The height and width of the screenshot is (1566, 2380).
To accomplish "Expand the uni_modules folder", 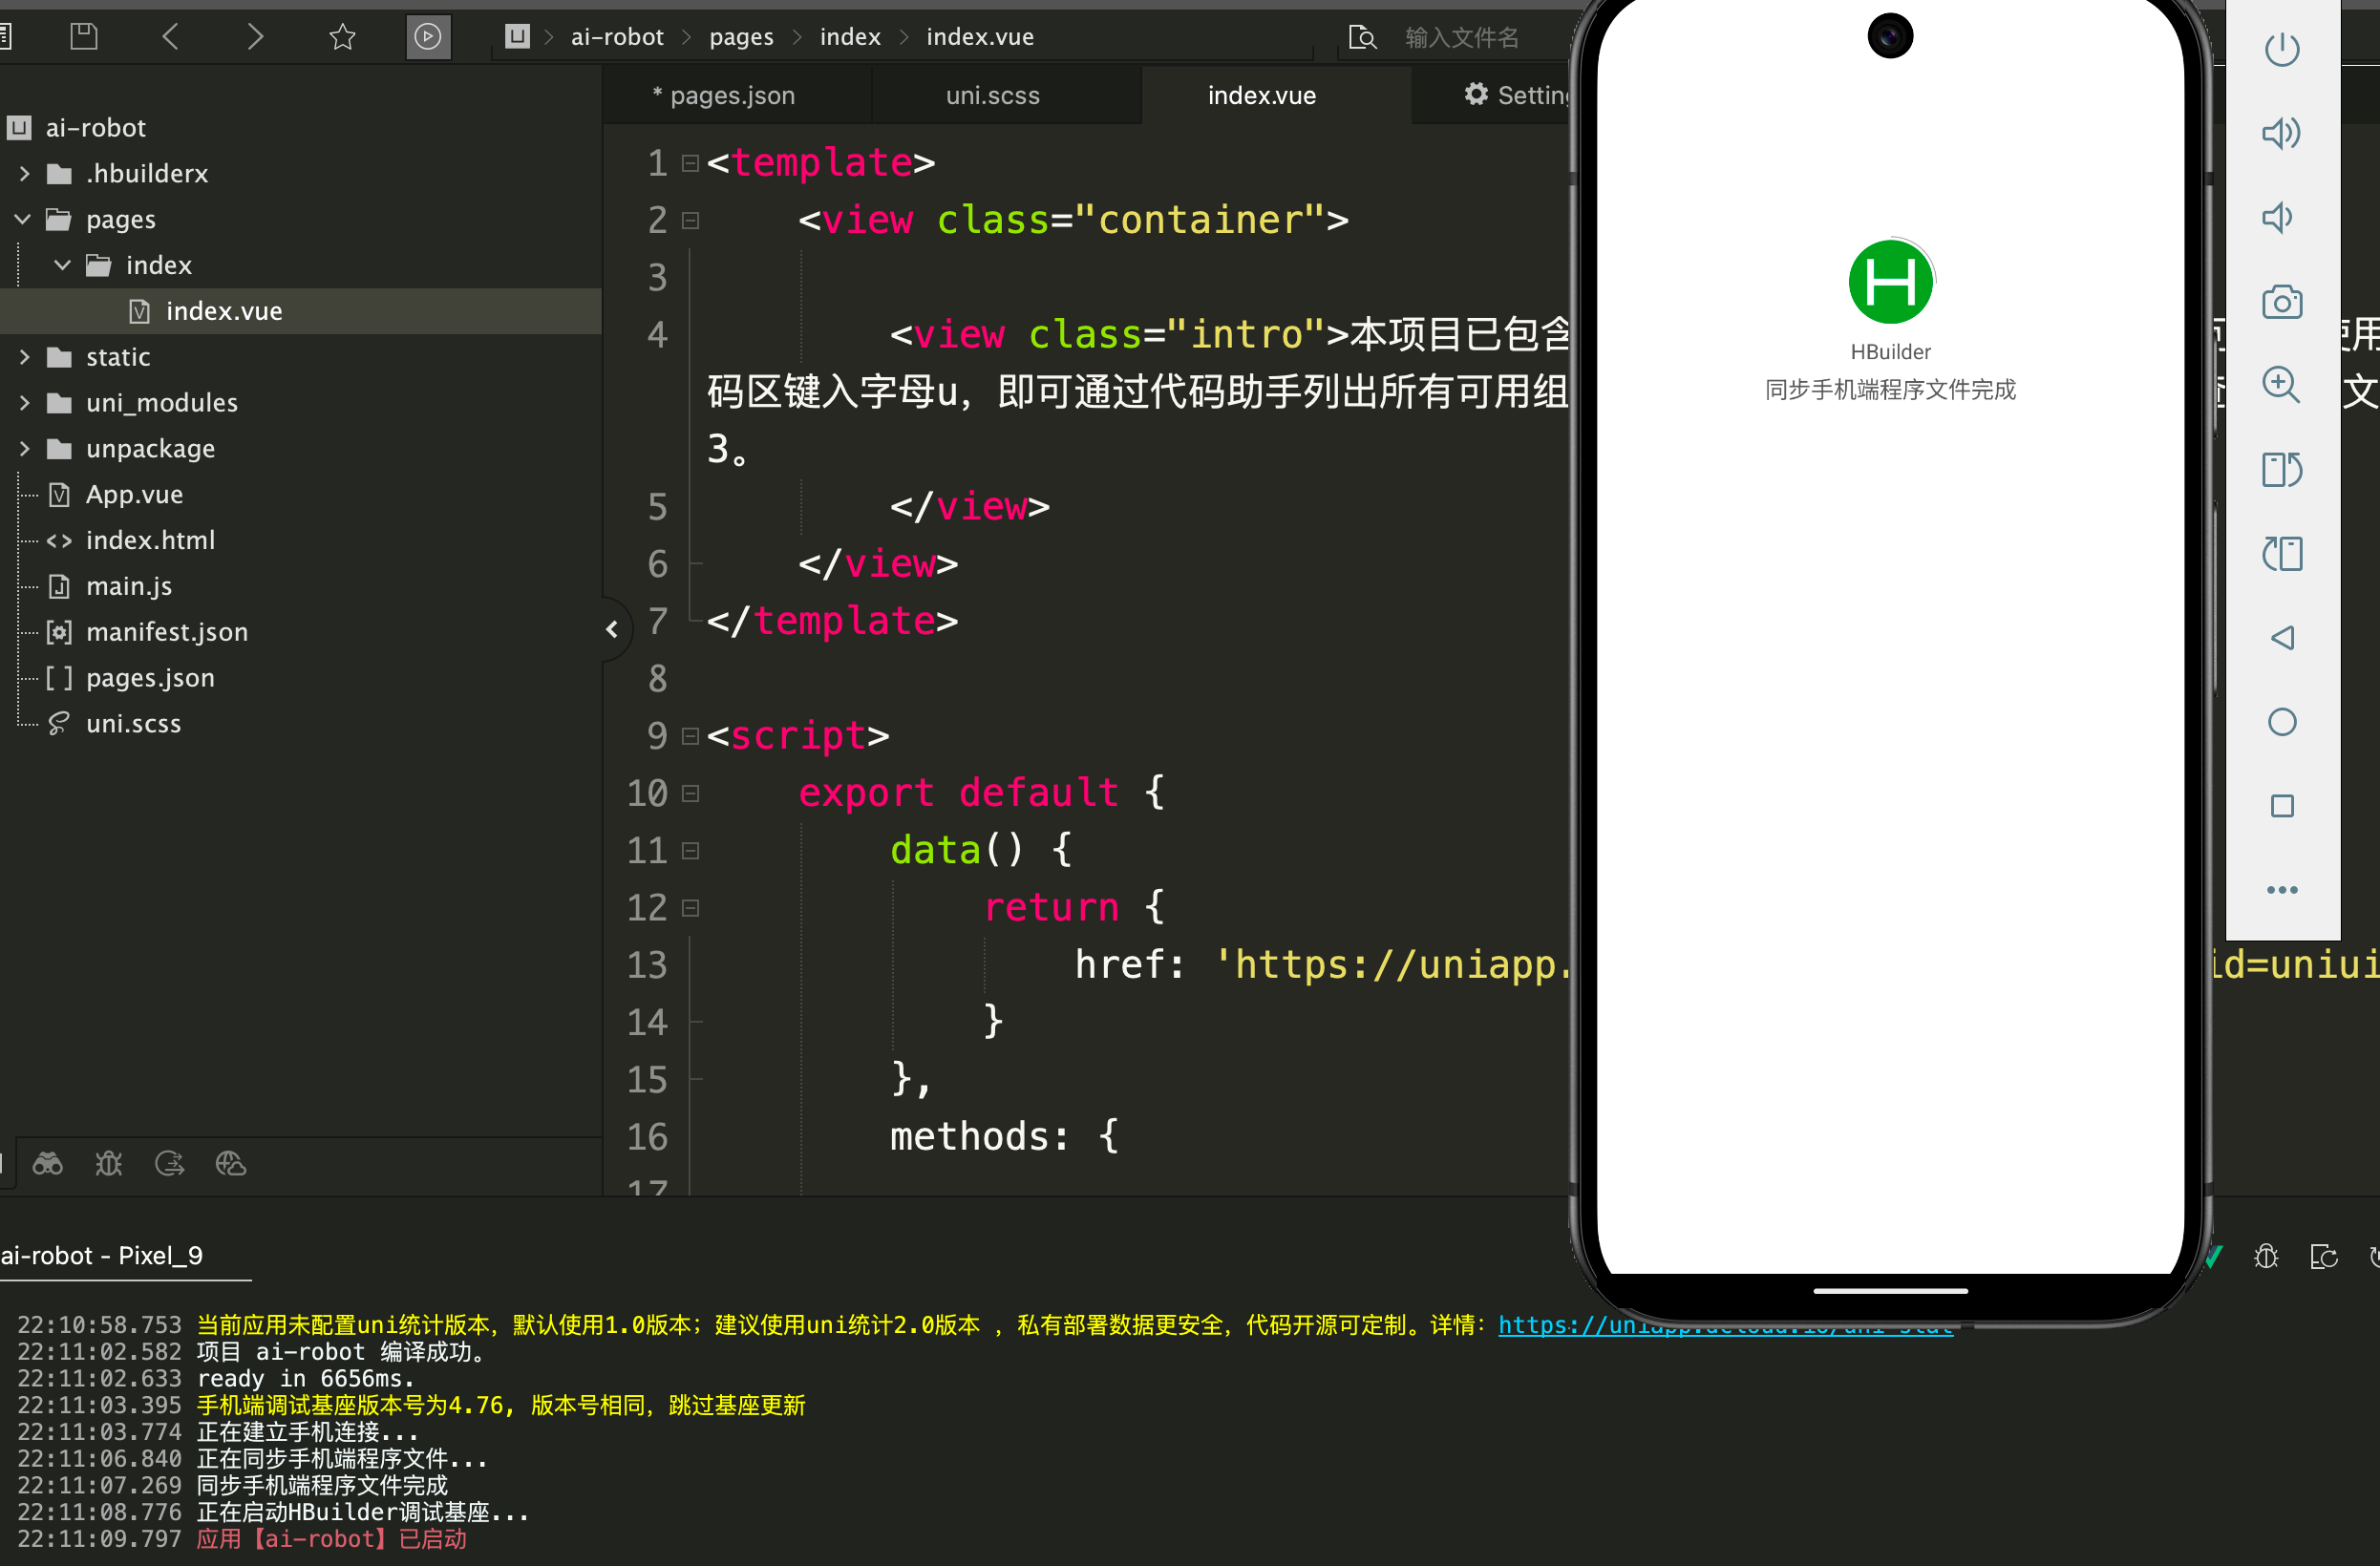I will pos(23,402).
